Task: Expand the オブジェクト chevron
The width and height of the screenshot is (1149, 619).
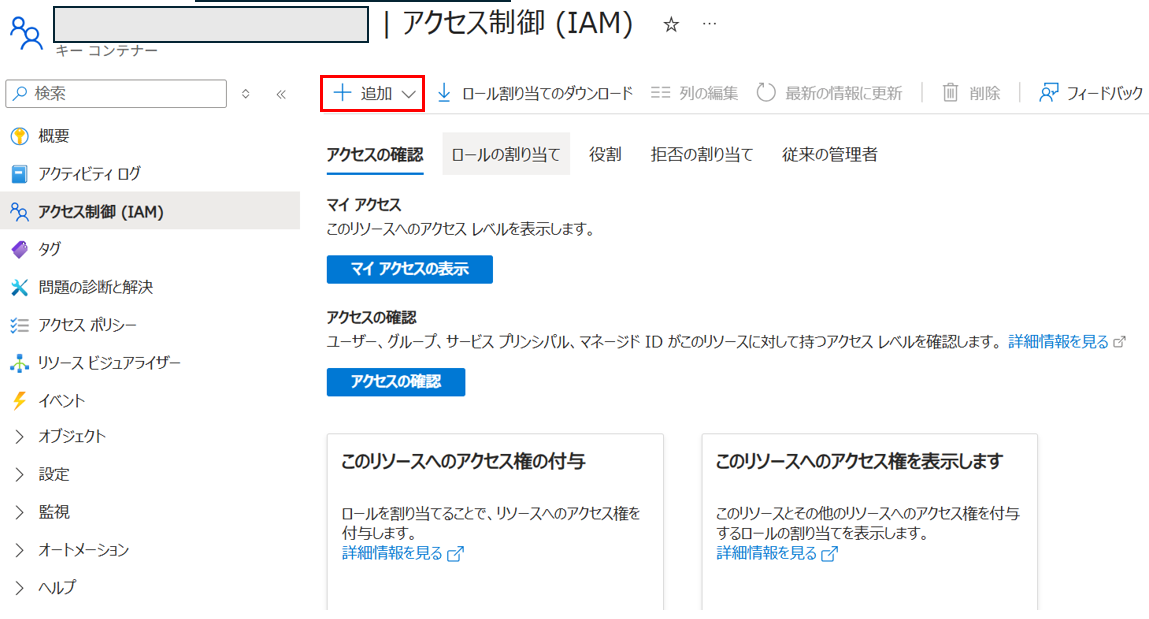Action: point(20,437)
